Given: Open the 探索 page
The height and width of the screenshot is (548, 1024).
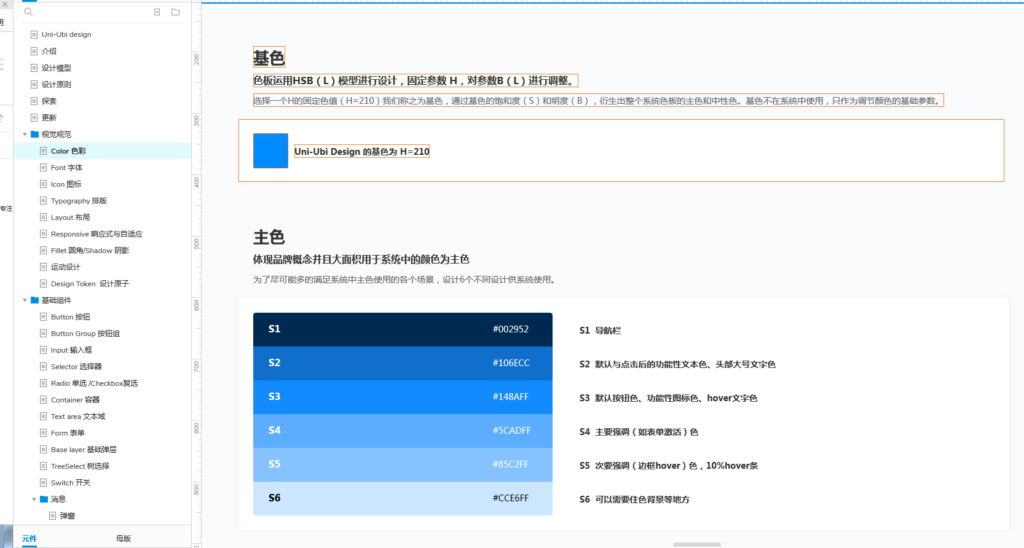Looking at the screenshot, I should [49, 101].
